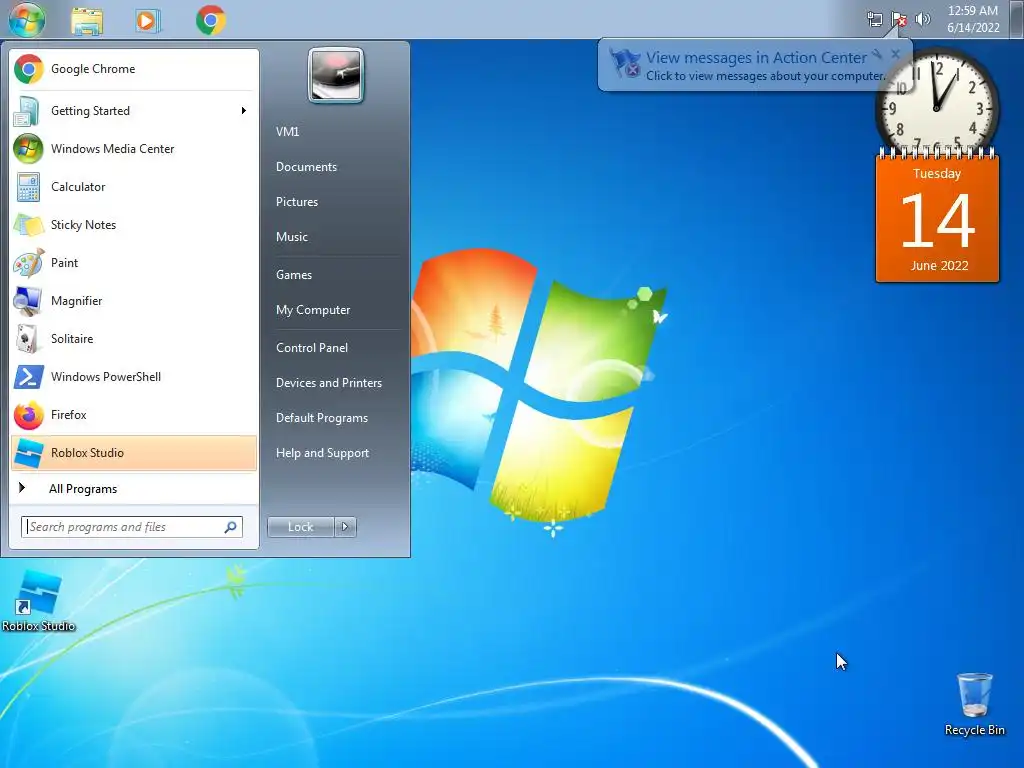Click the 'Paint' text label
The image size is (1024, 768).
(64, 263)
